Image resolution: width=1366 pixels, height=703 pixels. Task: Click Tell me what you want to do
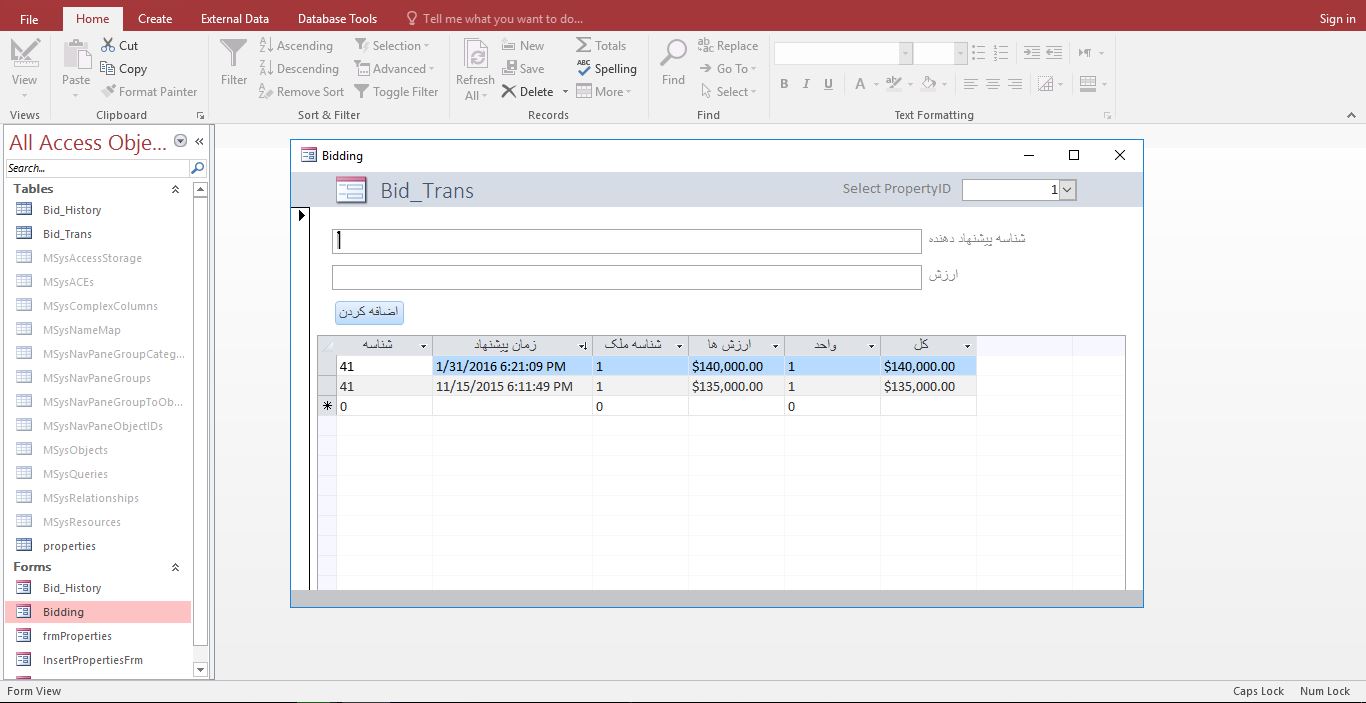(494, 19)
